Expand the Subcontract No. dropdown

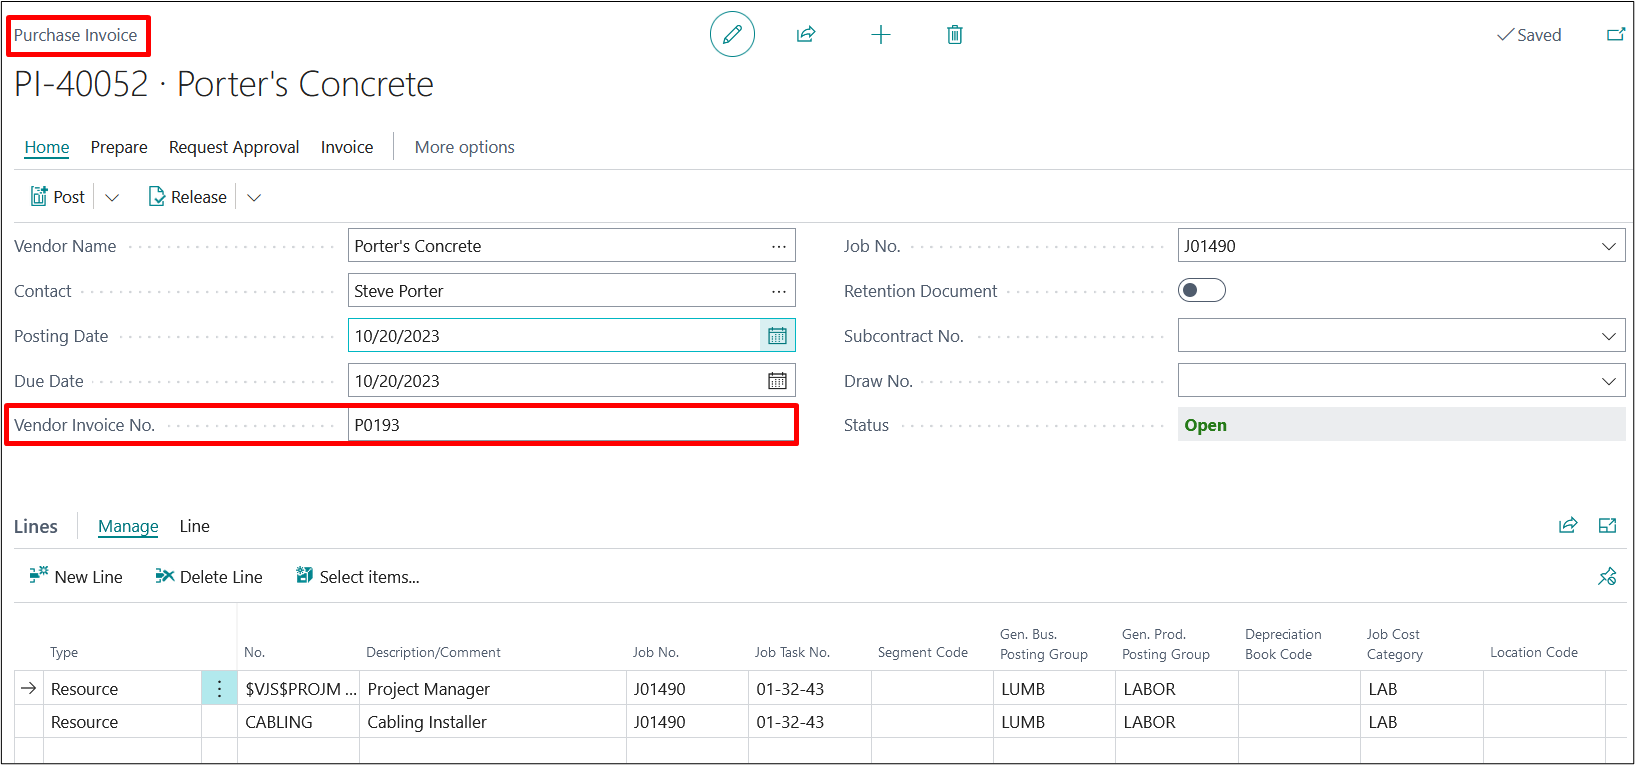point(1608,336)
